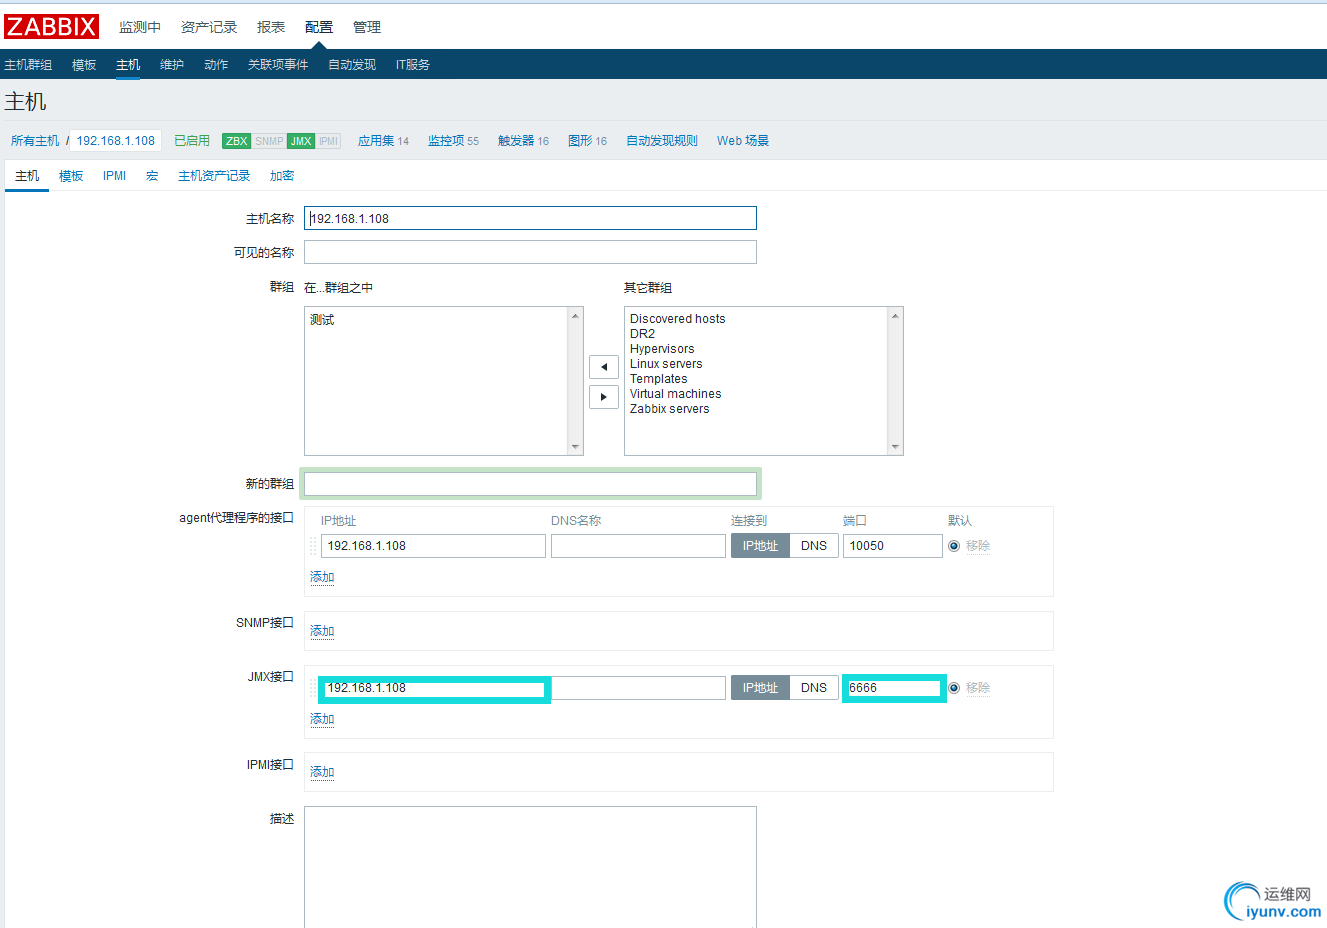Screen dimensions: 1327x928
Task: Switch to the IPMI form tab
Action: (x=114, y=176)
